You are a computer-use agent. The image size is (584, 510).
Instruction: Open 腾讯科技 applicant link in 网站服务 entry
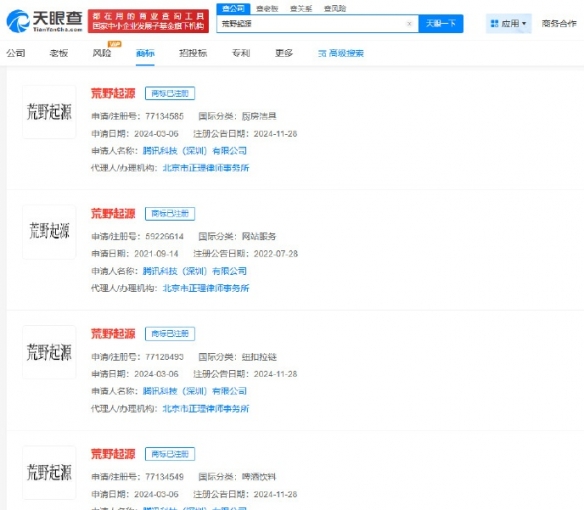[195, 271]
